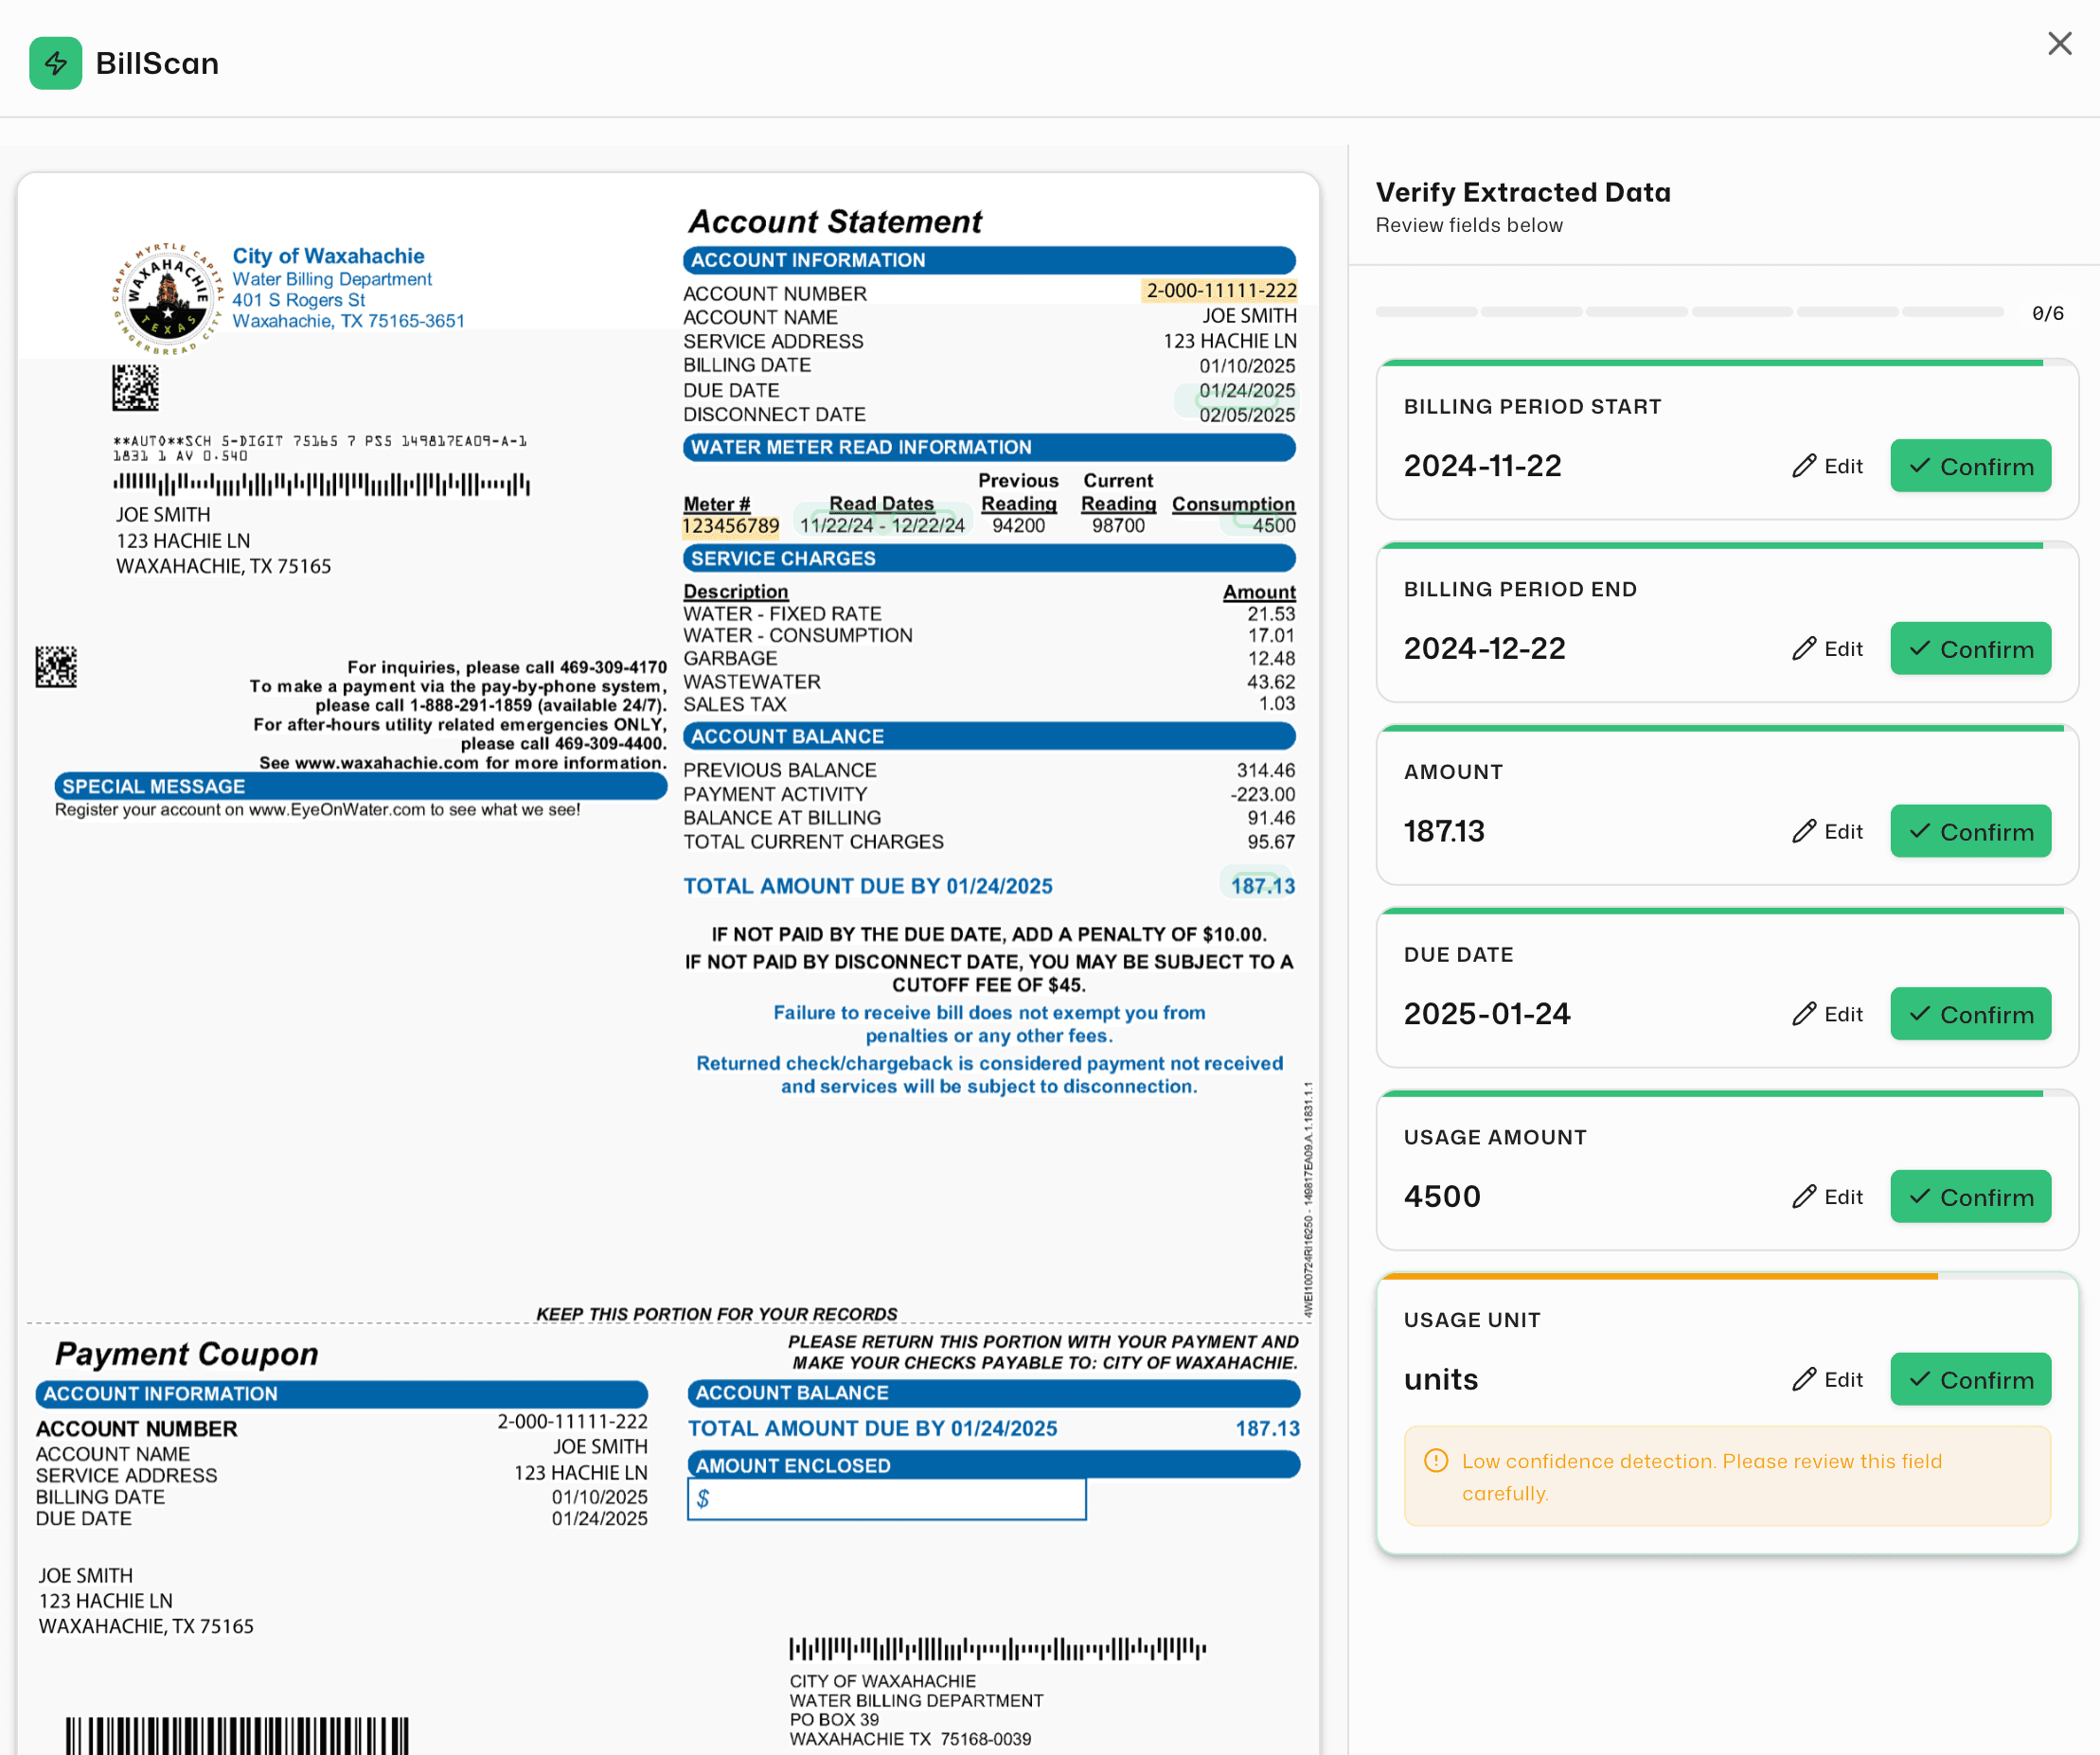
Task: Click the low confidence warning icon
Action: click(x=1435, y=1461)
